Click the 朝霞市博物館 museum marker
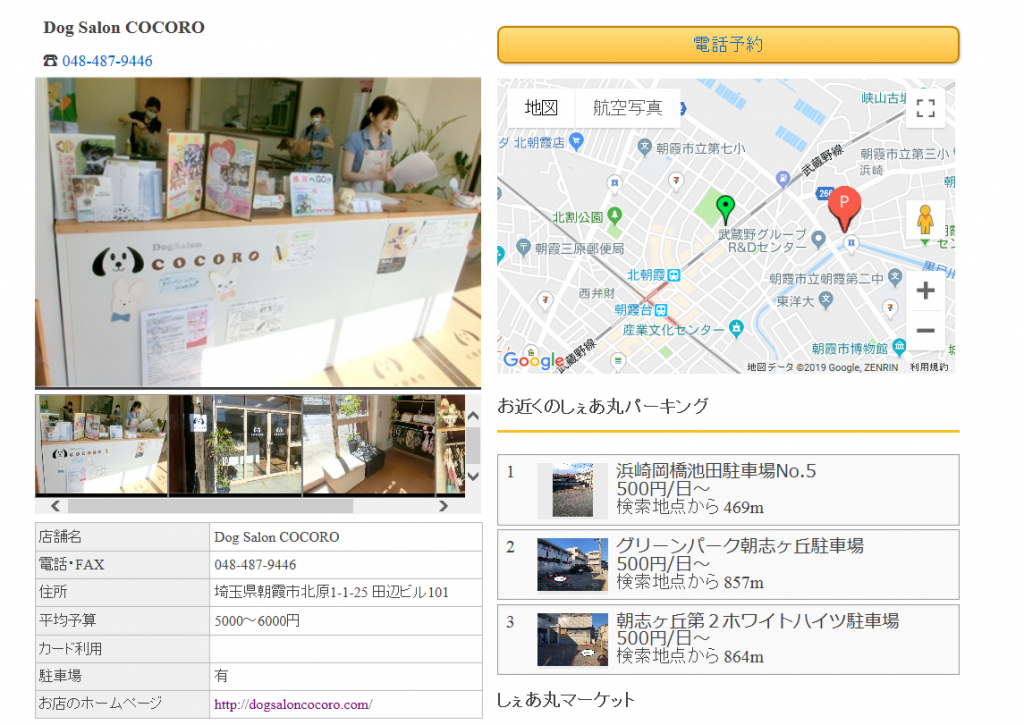Image resolution: width=1024 pixels, height=725 pixels. coord(899,346)
